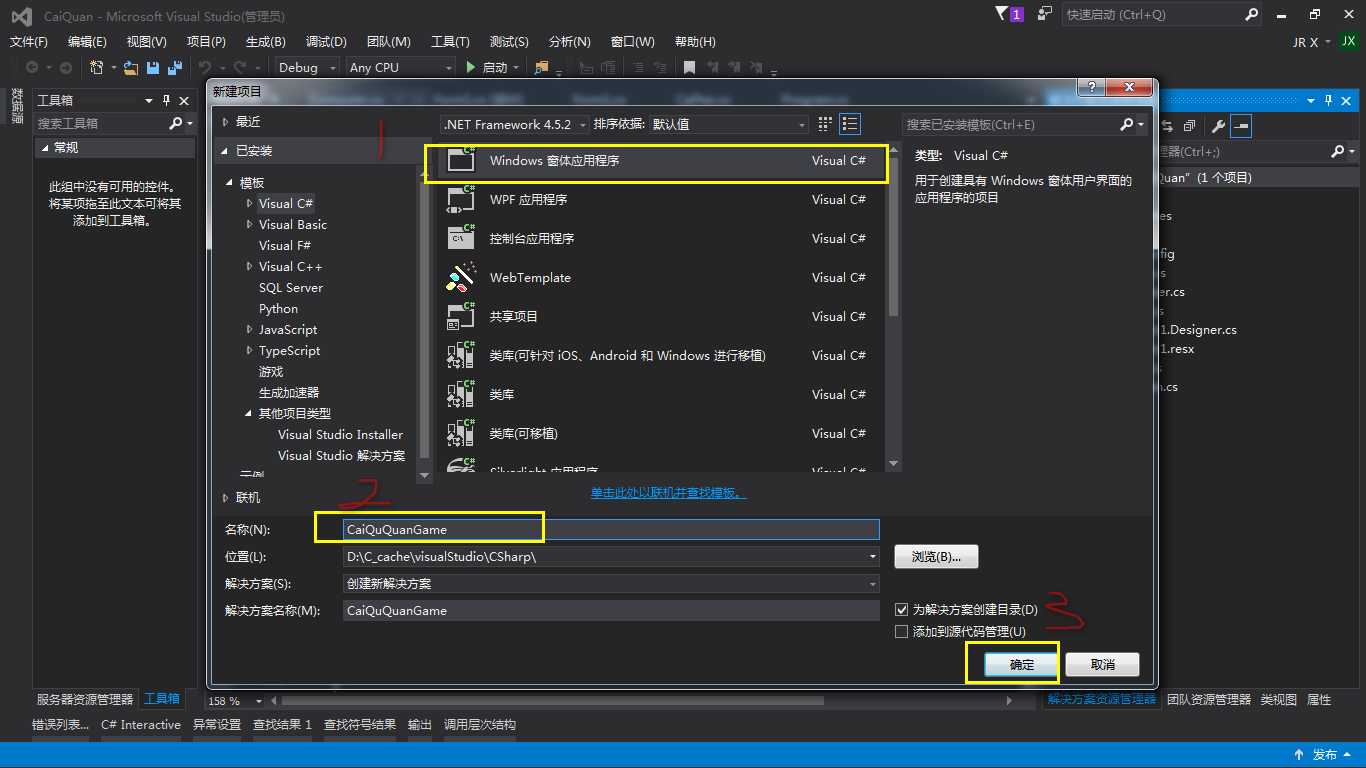
Task: Click the link to find templates online
Action: (x=669, y=493)
